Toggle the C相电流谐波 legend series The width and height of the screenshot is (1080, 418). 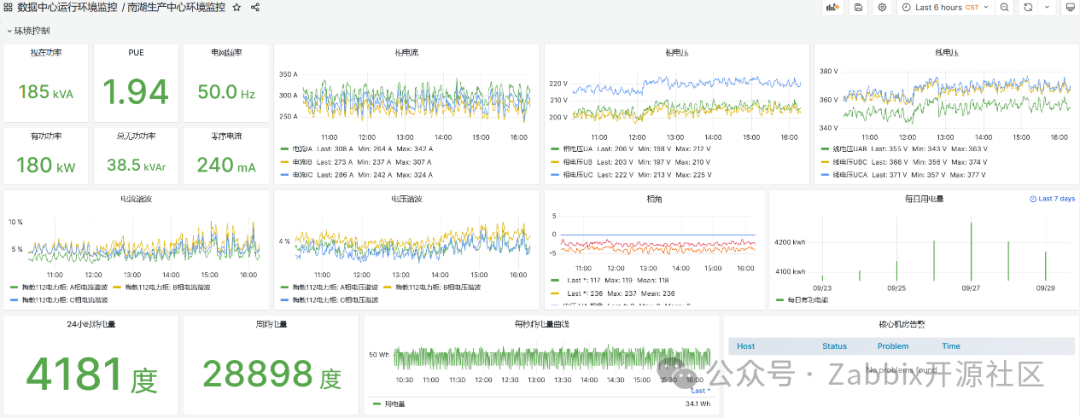tap(64, 300)
